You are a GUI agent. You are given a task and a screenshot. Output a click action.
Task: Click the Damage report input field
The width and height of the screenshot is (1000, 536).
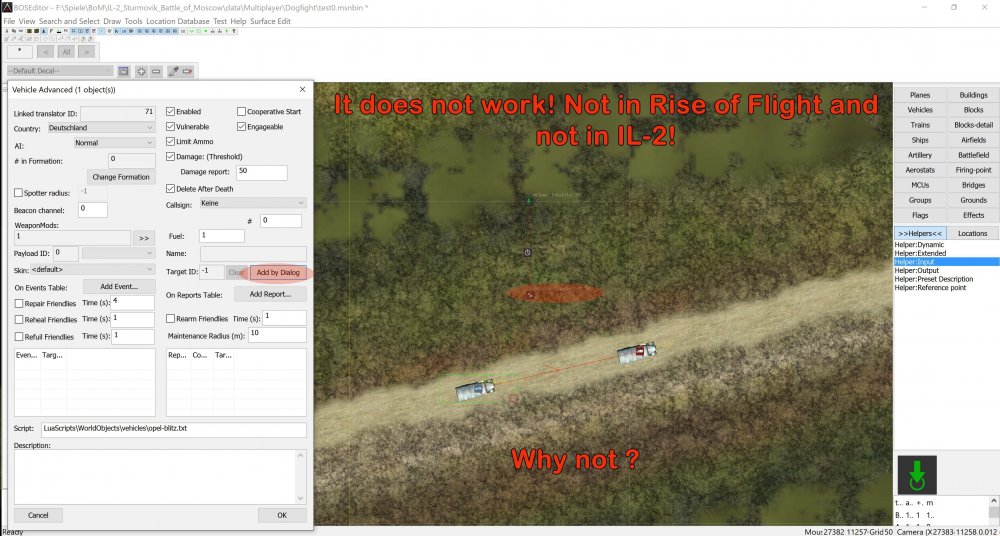tap(262, 172)
